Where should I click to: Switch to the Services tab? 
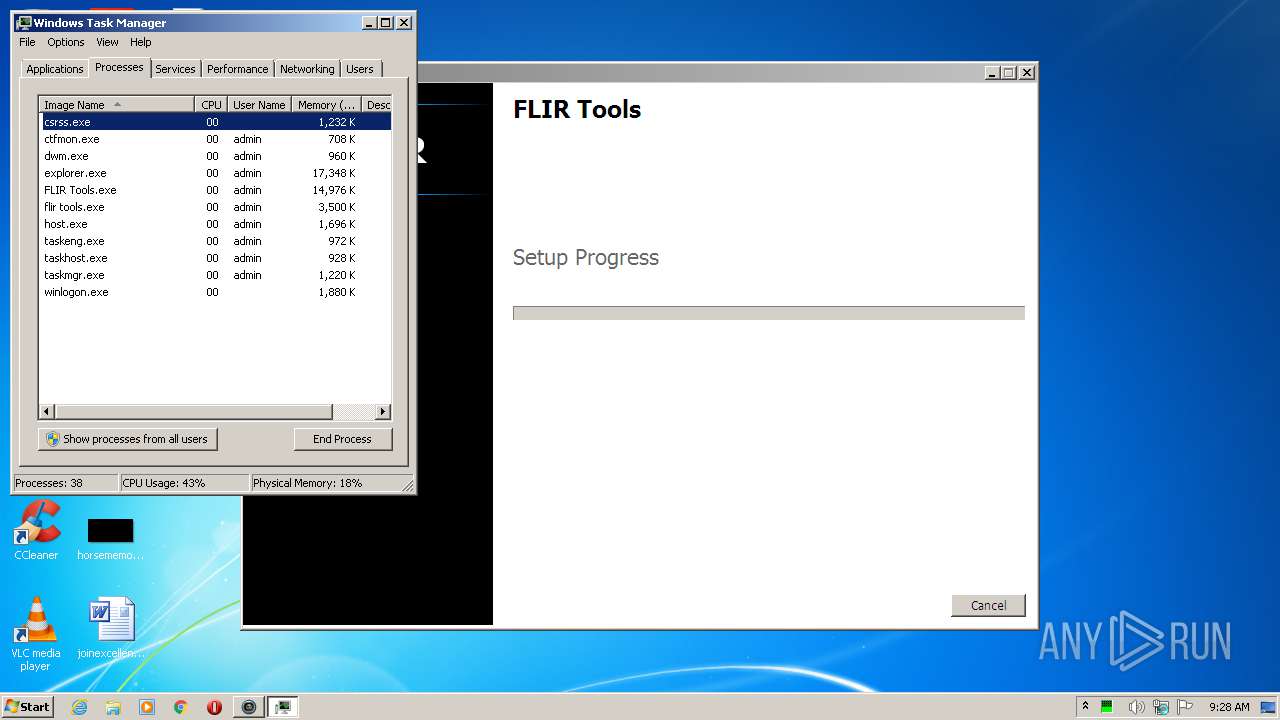tap(175, 69)
